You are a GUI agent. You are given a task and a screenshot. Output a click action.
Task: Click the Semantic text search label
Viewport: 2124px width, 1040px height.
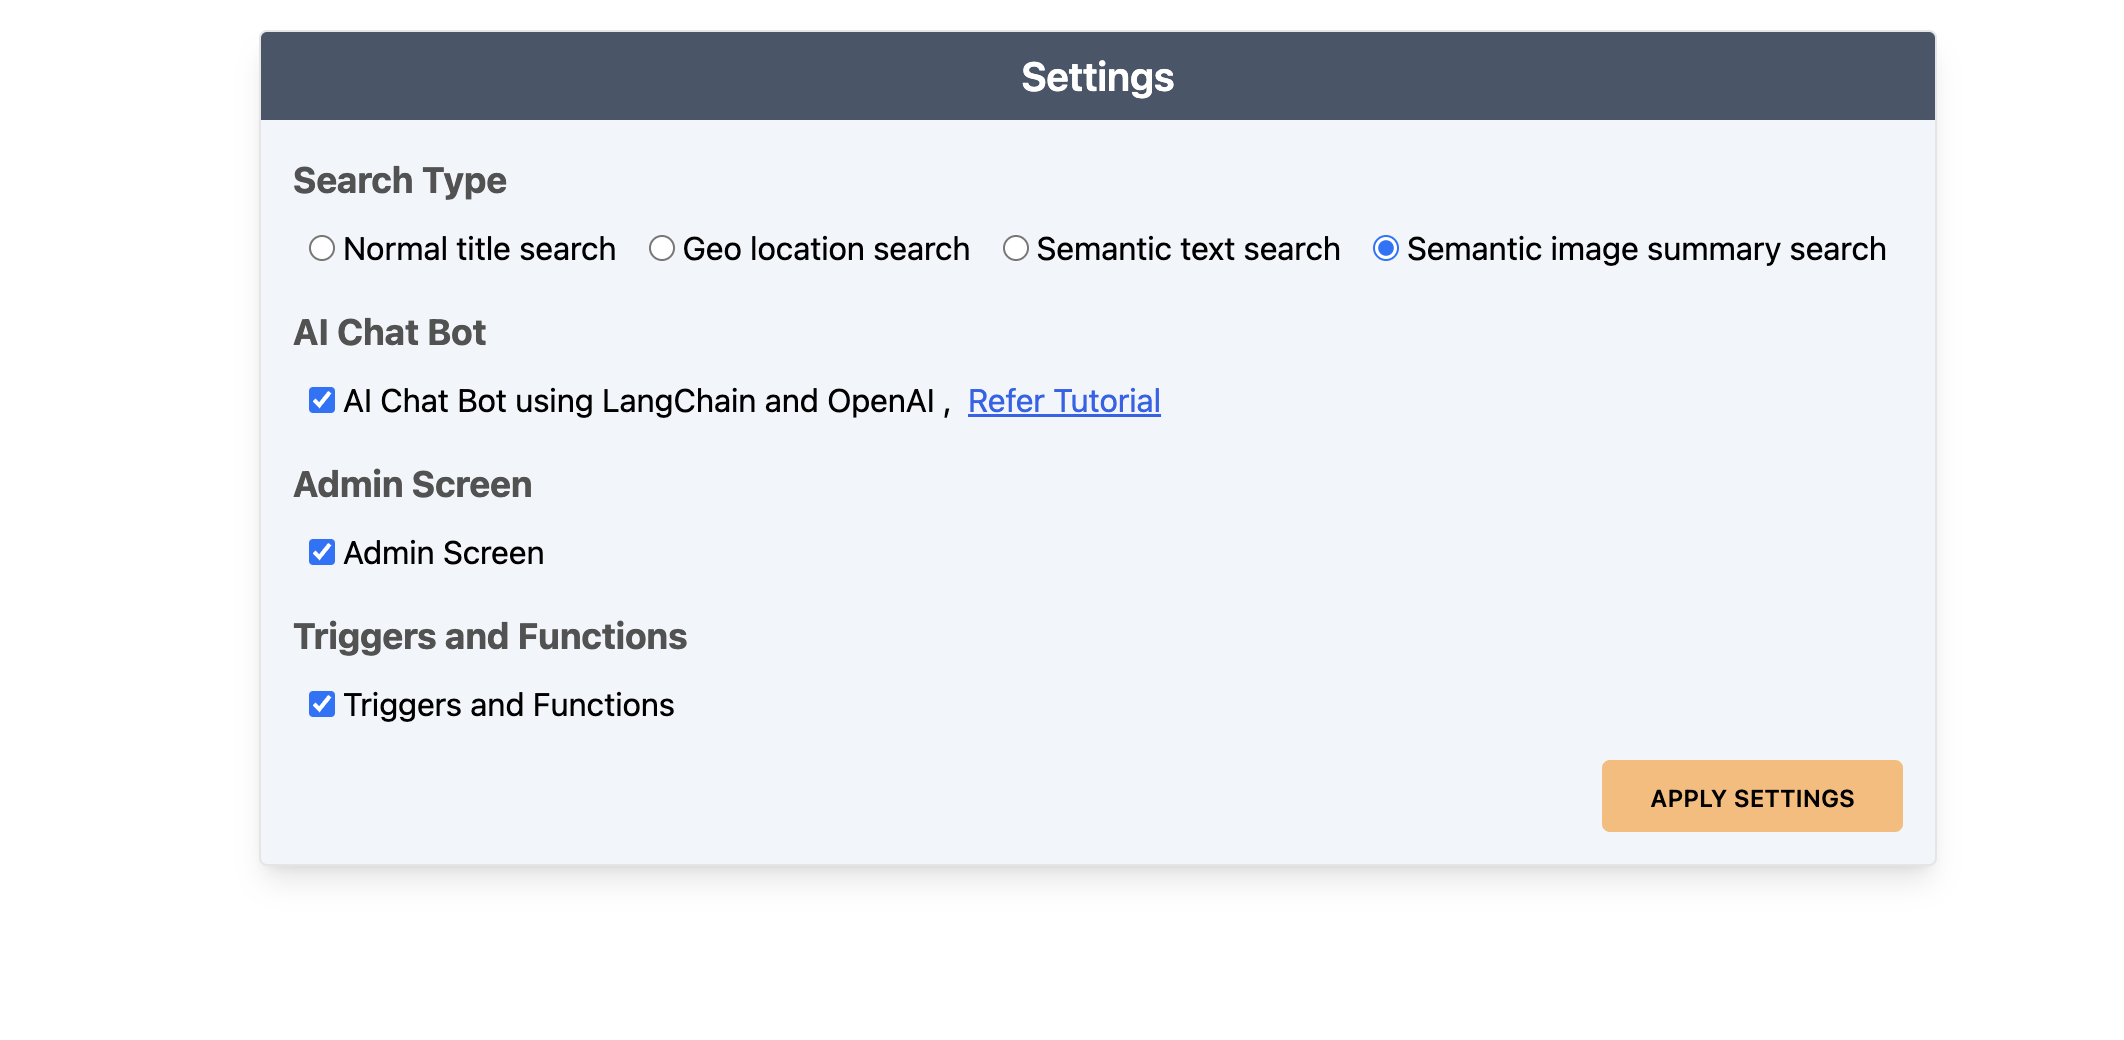click(1187, 249)
